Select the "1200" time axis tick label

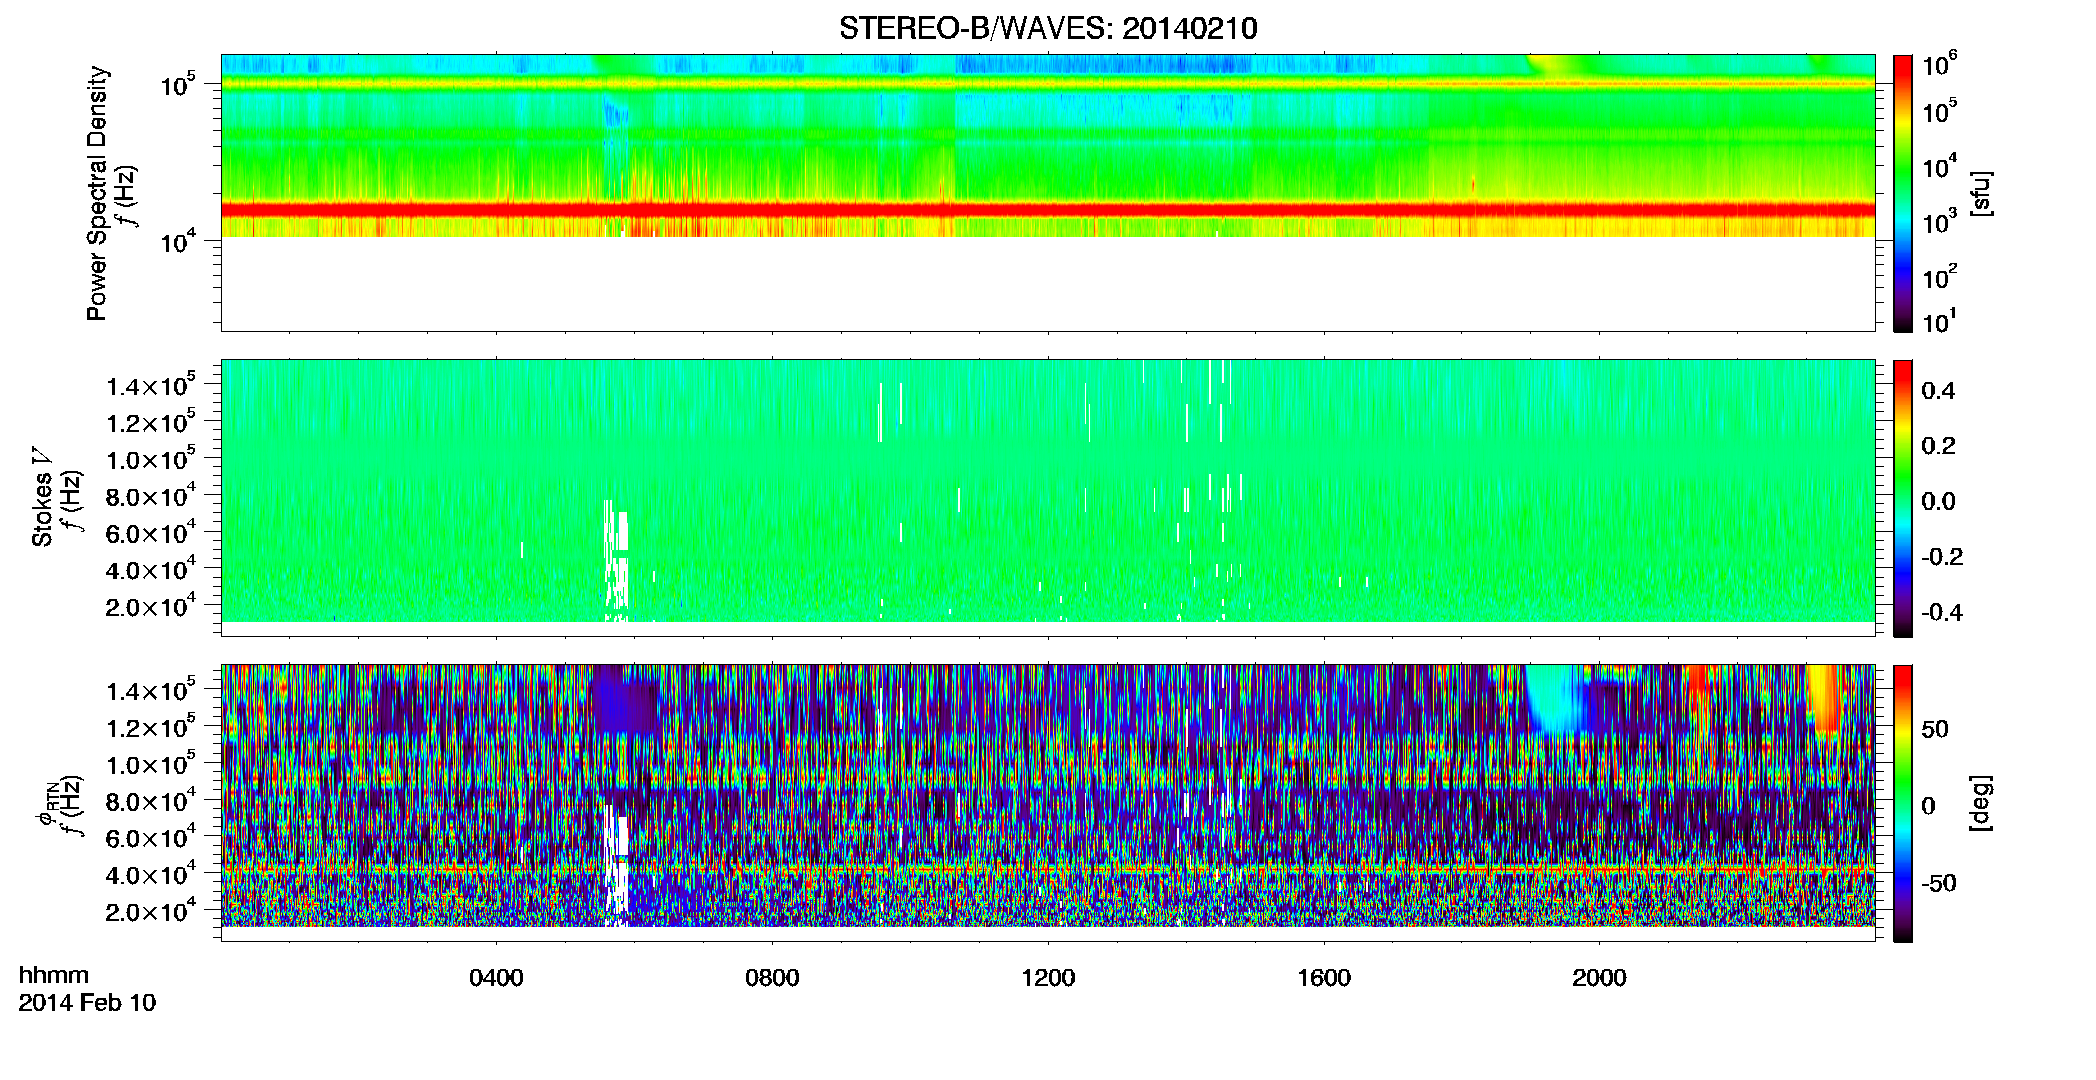(x=1048, y=977)
